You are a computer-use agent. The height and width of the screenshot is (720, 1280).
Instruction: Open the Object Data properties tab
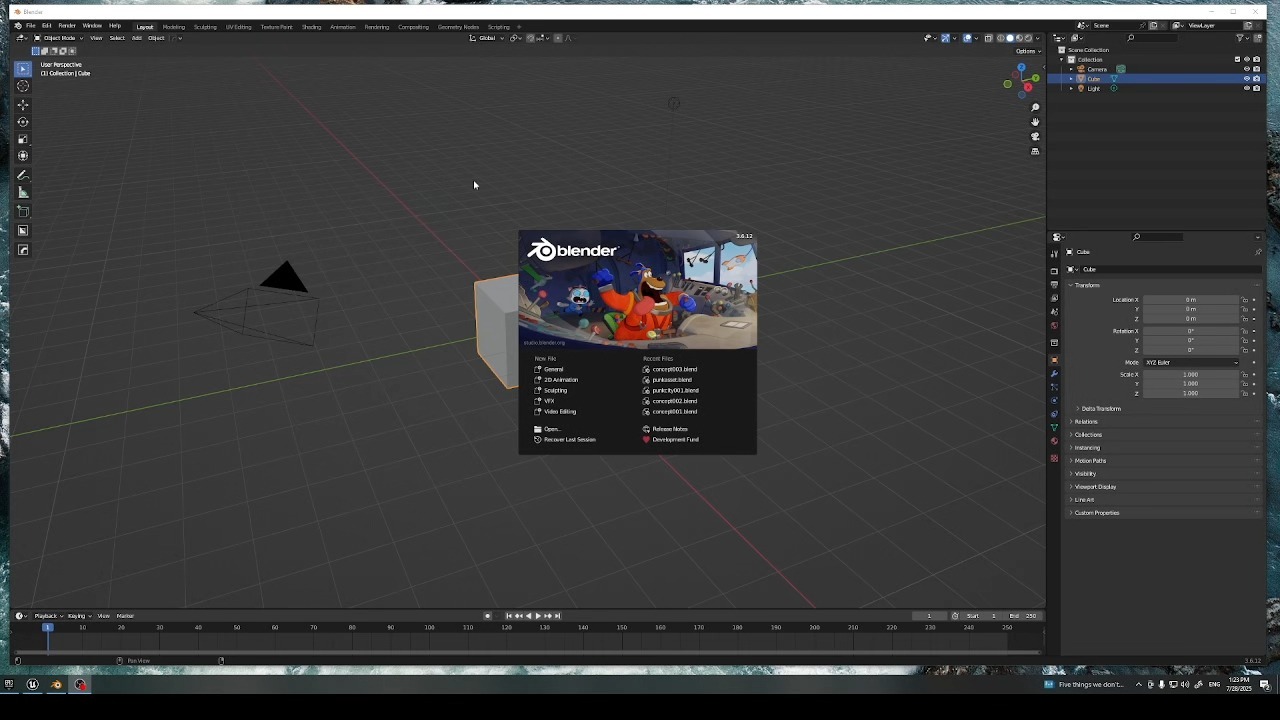[1054, 428]
